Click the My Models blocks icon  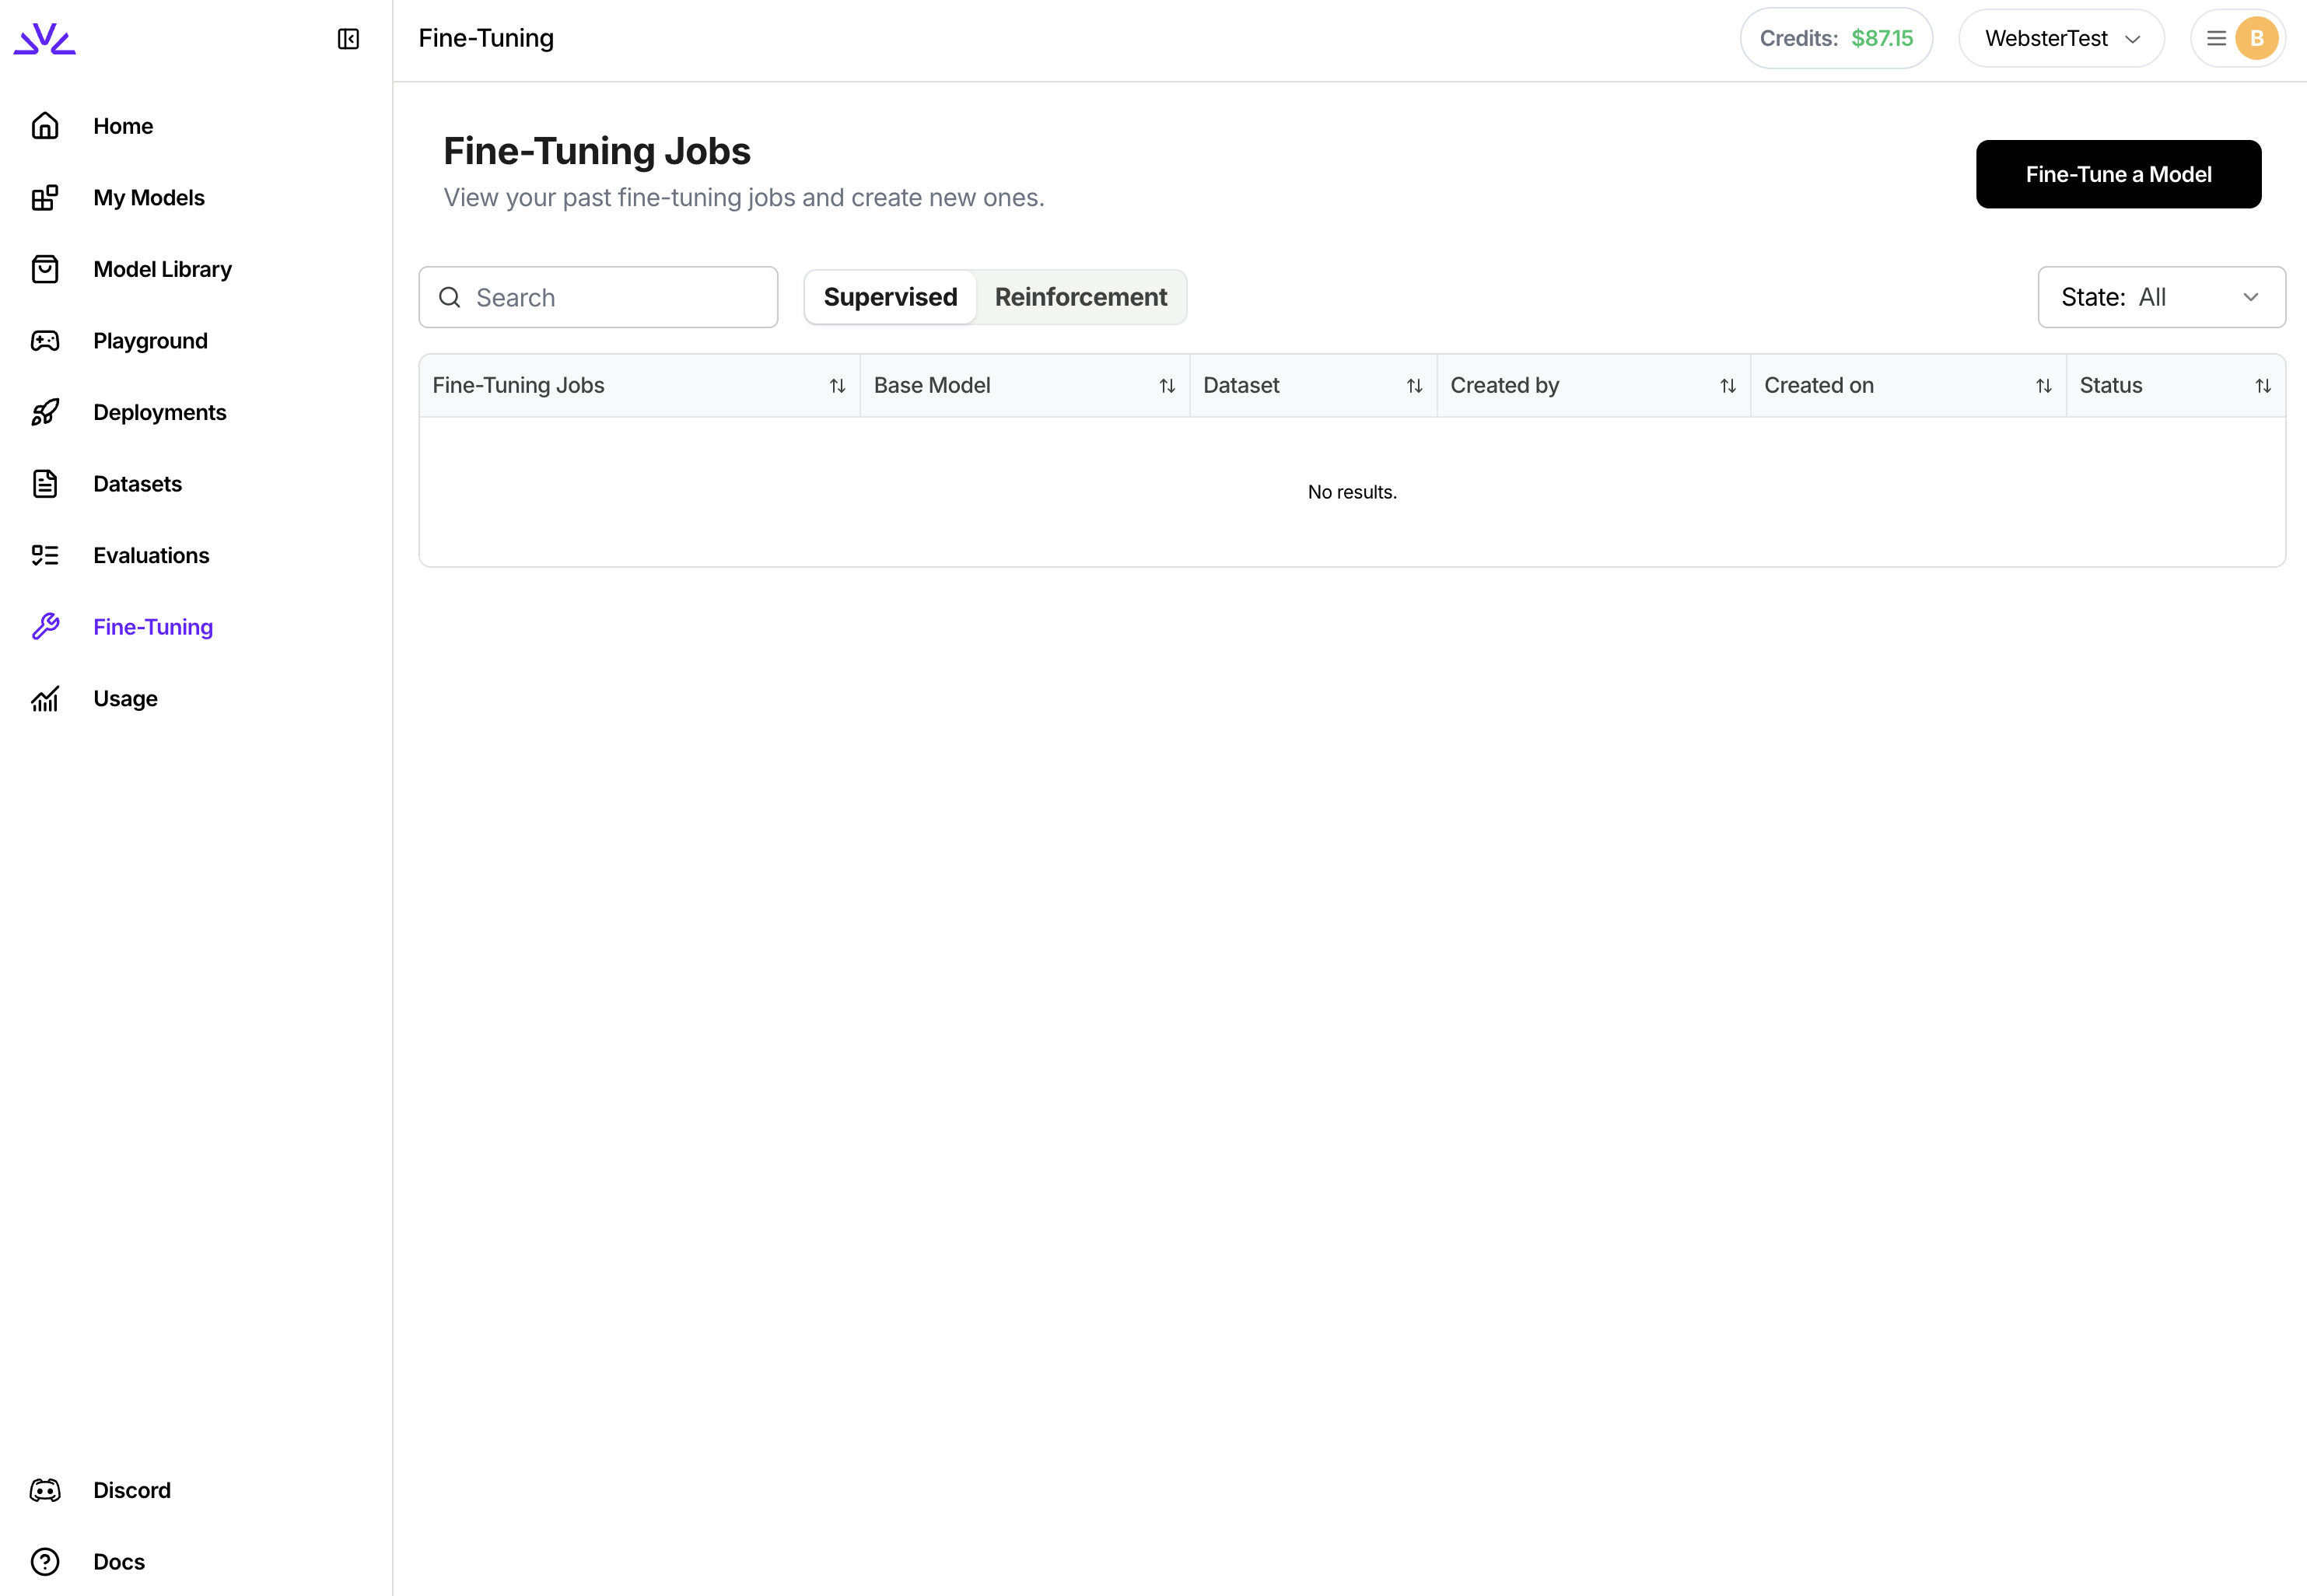(45, 198)
